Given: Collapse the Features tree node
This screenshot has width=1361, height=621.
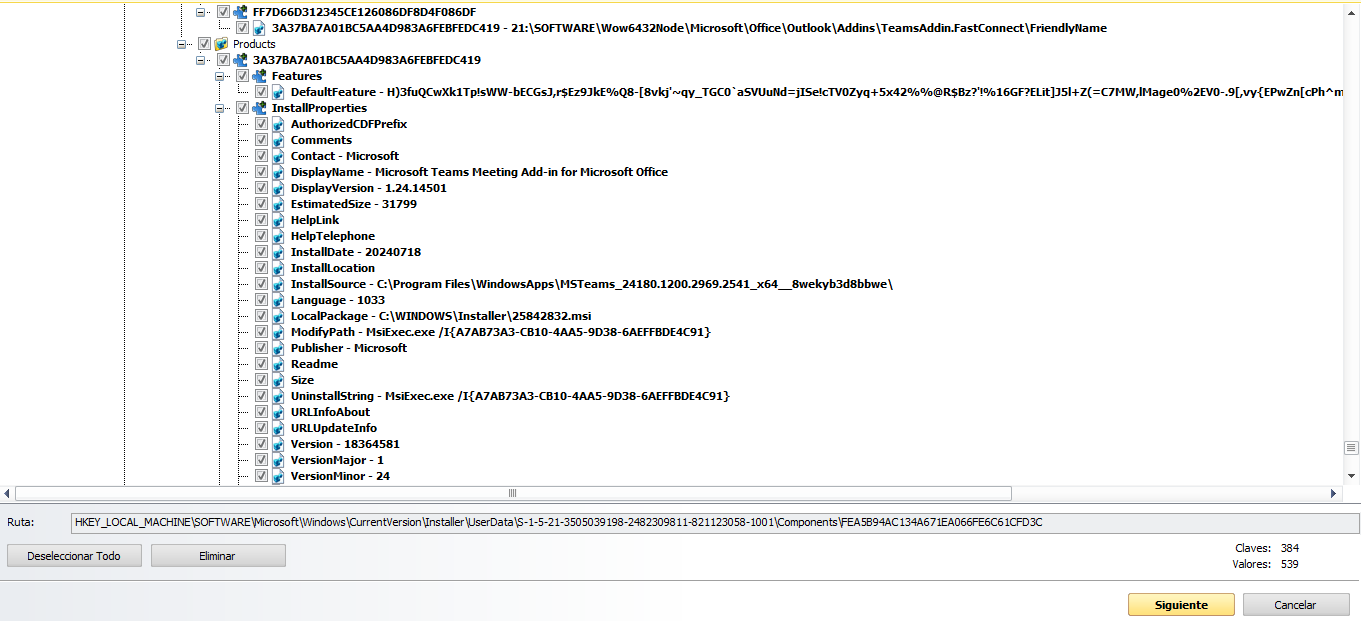Looking at the screenshot, I should point(221,76).
